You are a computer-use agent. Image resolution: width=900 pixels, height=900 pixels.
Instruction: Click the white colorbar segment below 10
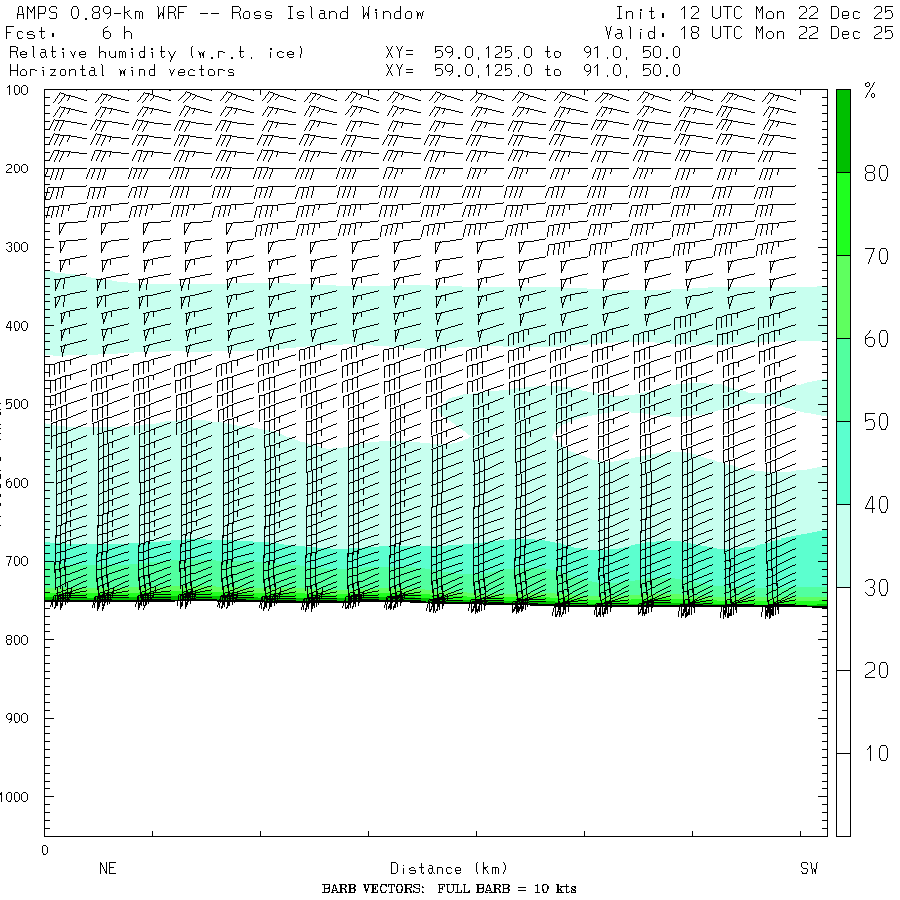(x=843, y=794)
